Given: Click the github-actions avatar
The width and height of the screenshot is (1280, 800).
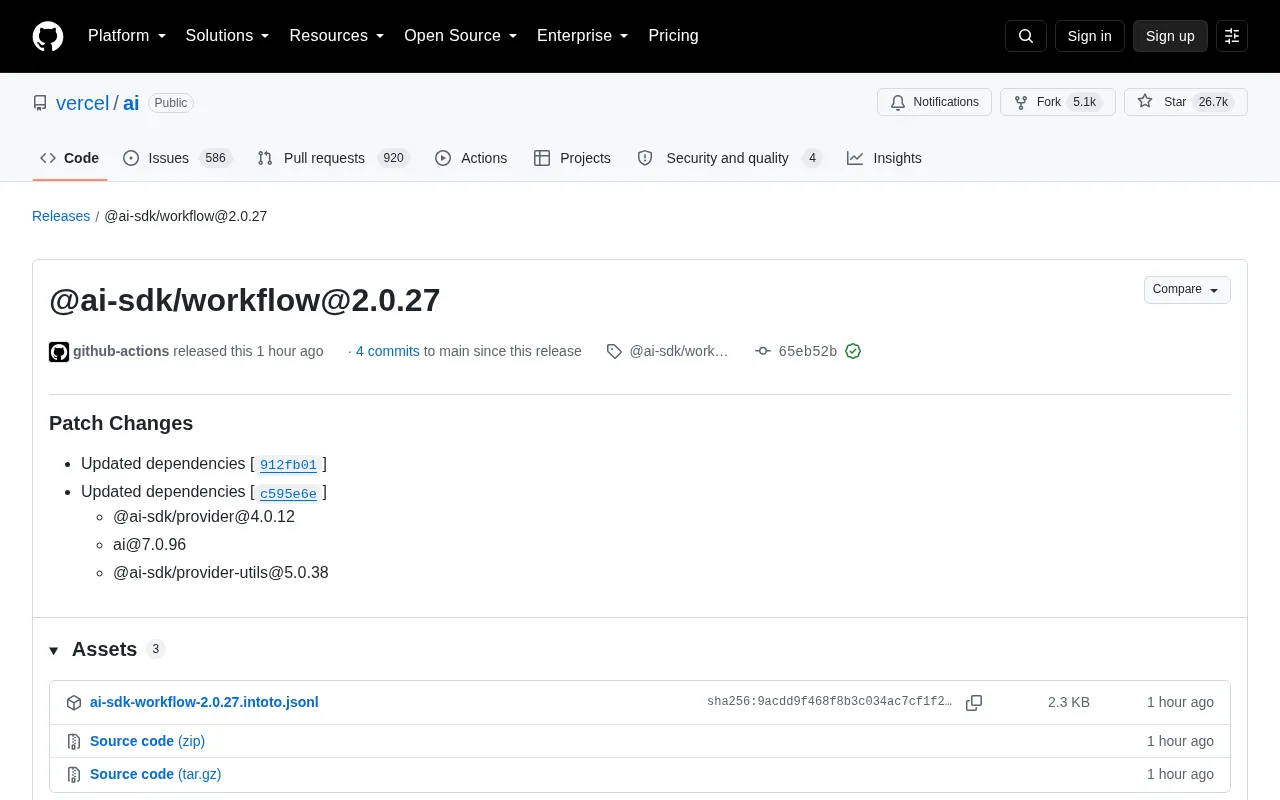Looking at the screenshot, I should coord(59,351).
